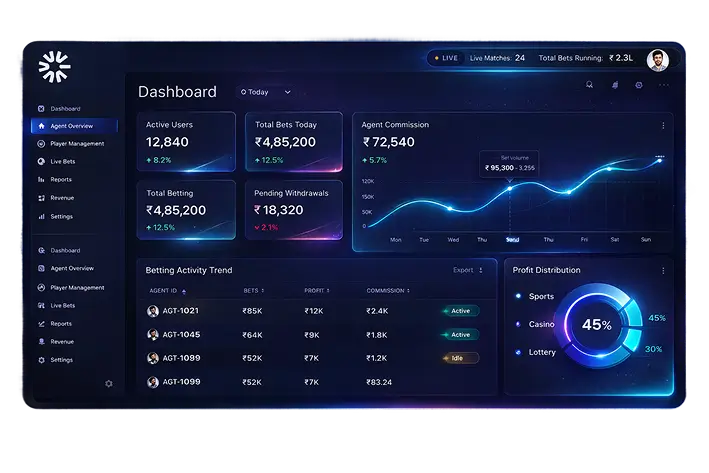Click the gear icon at the sidebar bottom
The height and width of the screenshot is (473, 709).
click(109, 383)
